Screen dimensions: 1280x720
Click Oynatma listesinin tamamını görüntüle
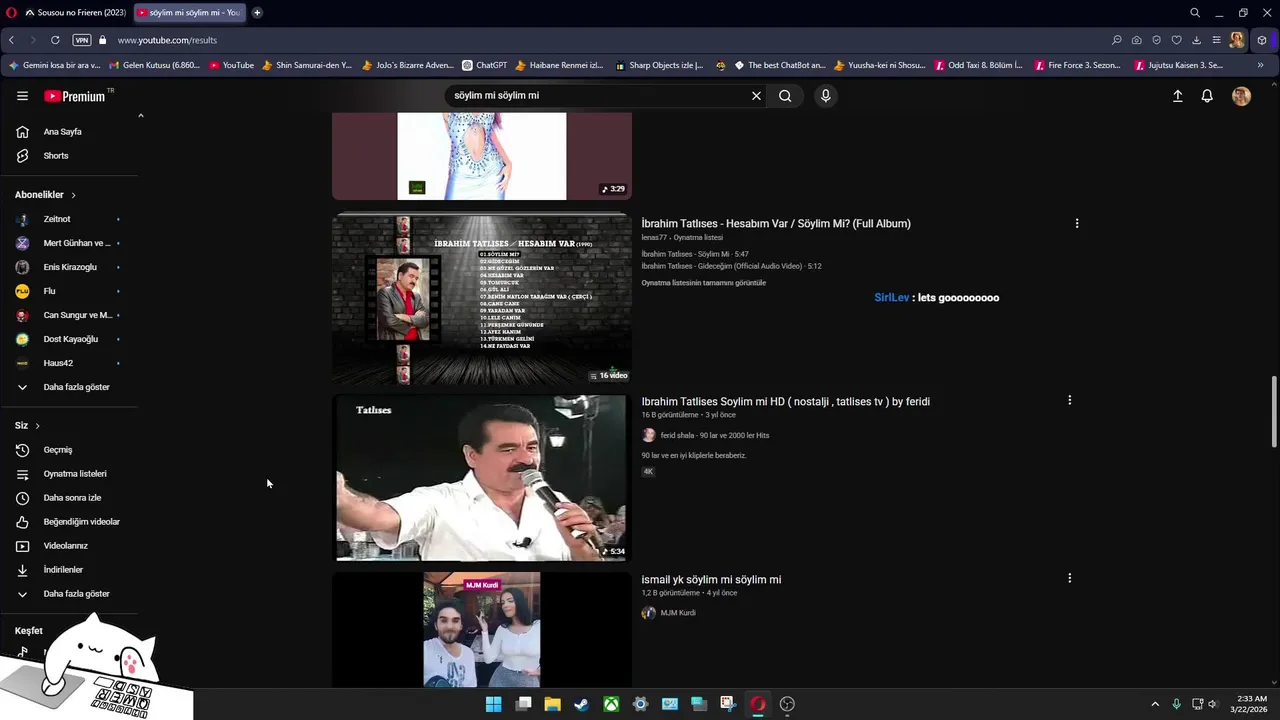(704, 283)
